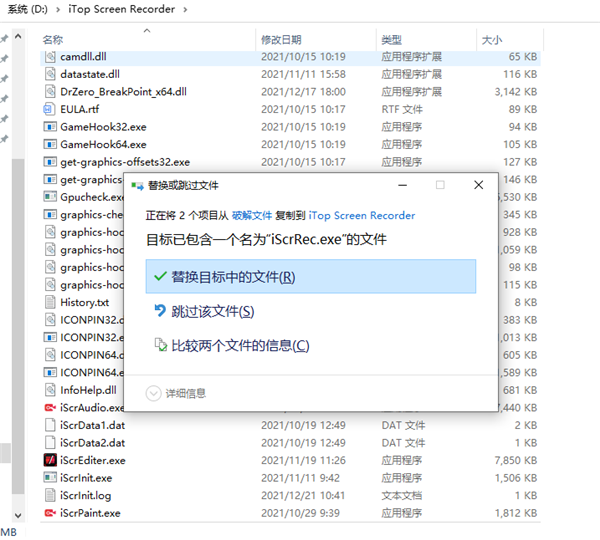The height and width of the screenshot is (540, 600).
Task: Select the camdll.dll file icon
Action: click(x=50, y=57)
